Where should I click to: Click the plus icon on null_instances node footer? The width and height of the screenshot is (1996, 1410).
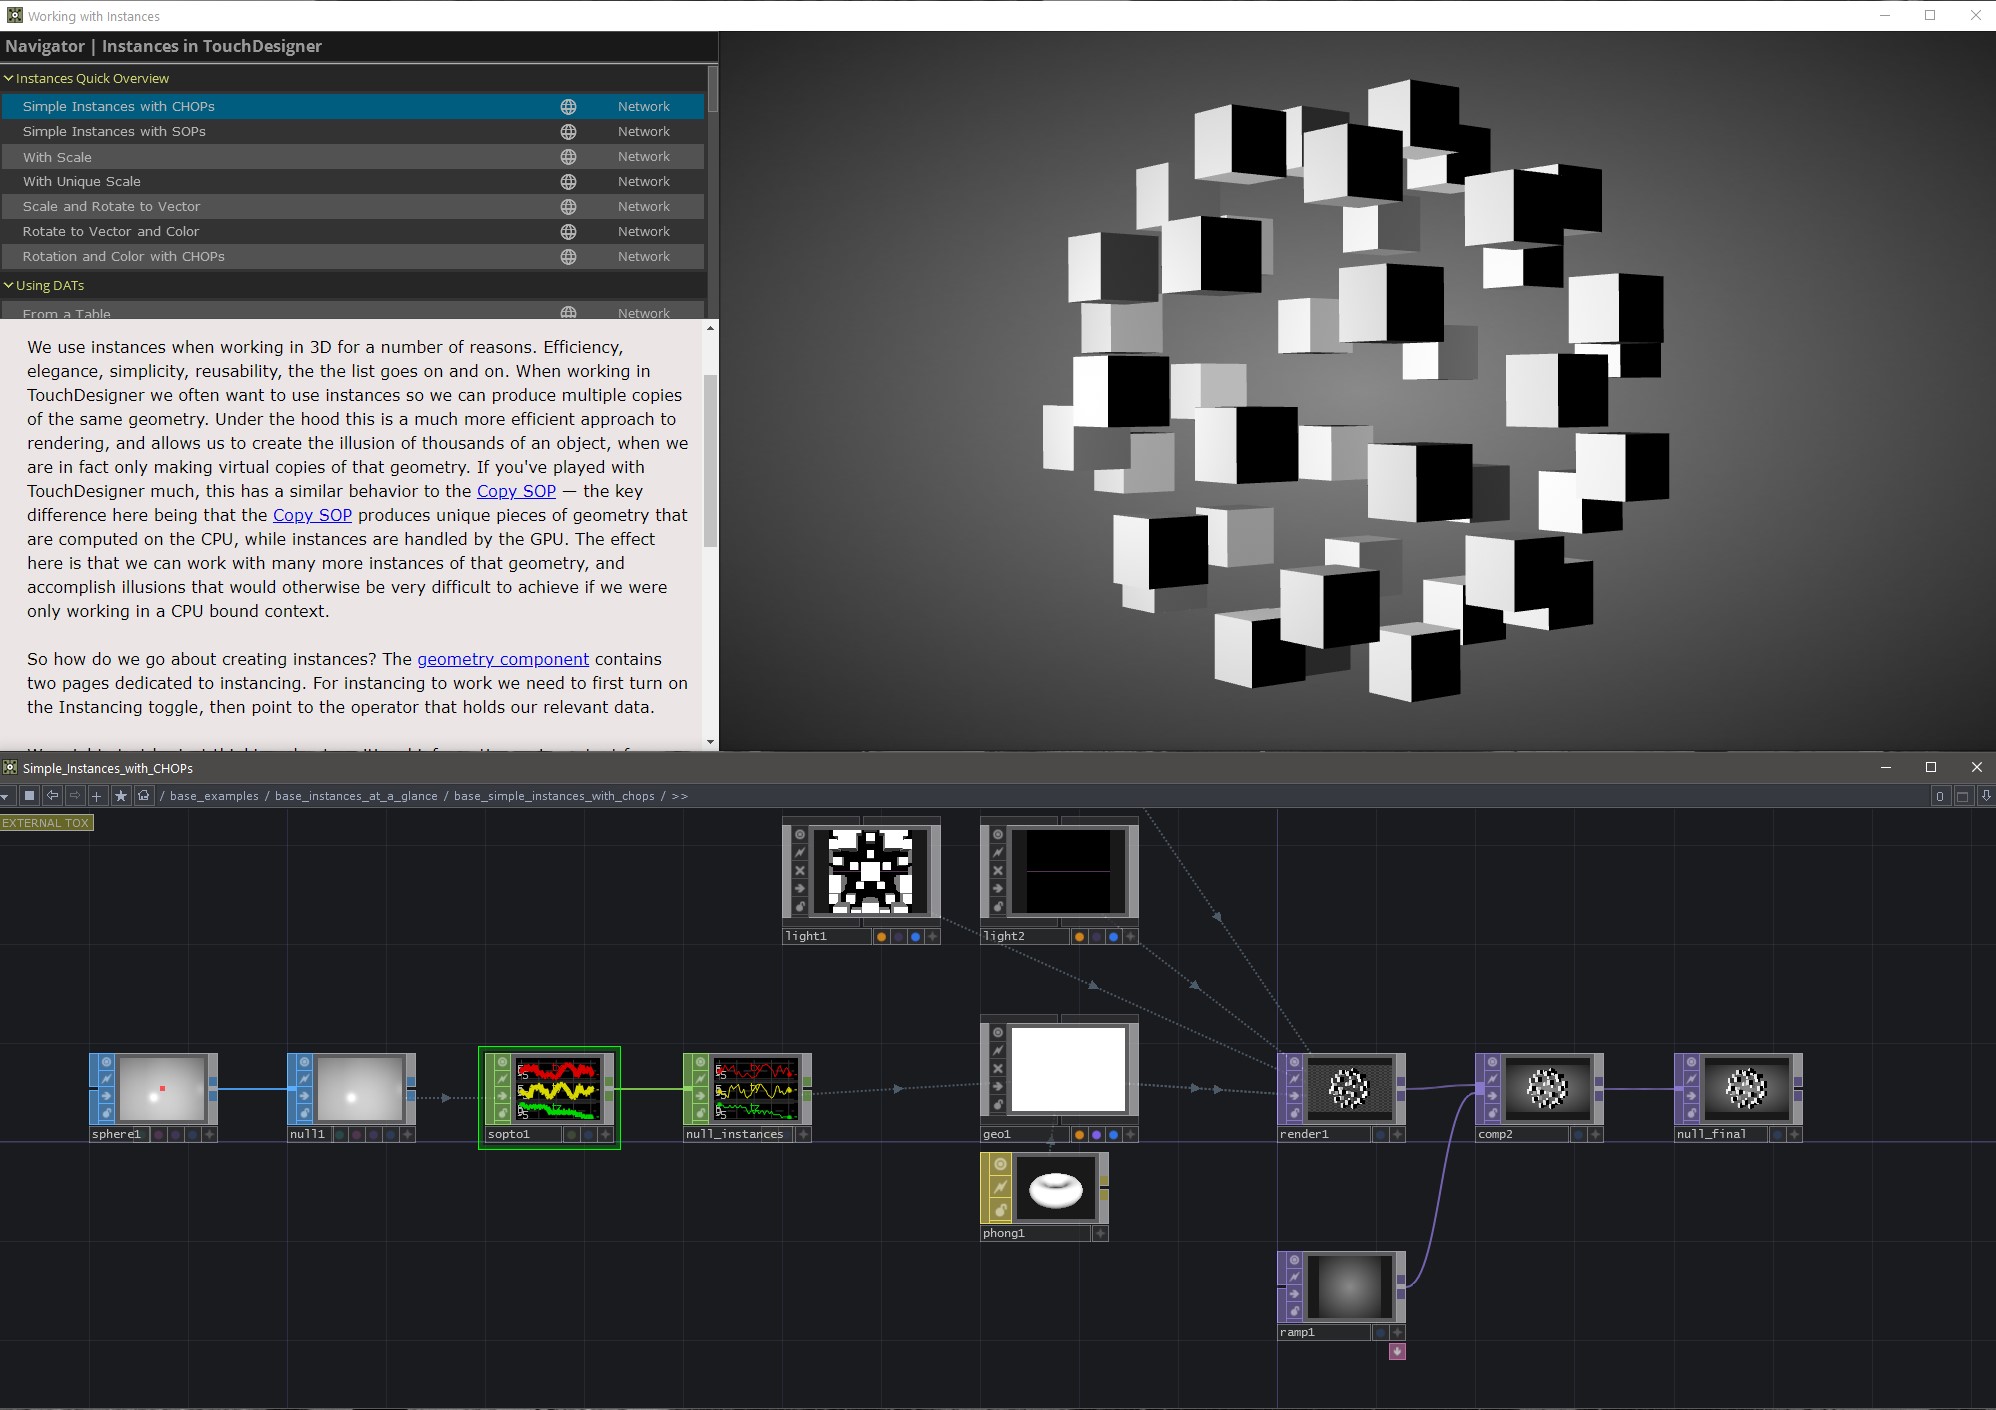(x=803, y=1134)
